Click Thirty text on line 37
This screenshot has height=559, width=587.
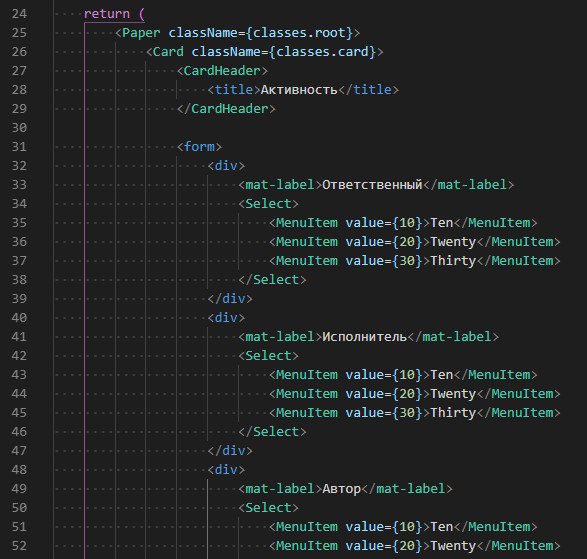pyautogui.click(x=453, y=261)
